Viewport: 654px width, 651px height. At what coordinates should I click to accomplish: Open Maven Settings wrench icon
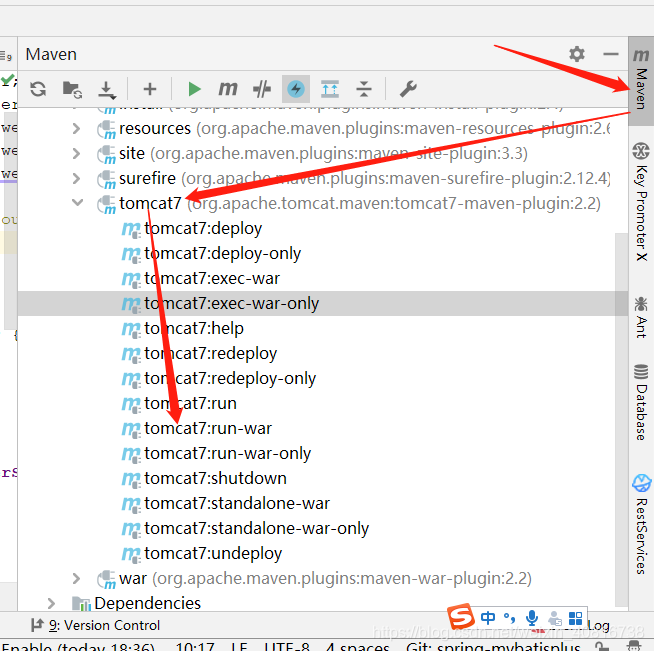408,89
